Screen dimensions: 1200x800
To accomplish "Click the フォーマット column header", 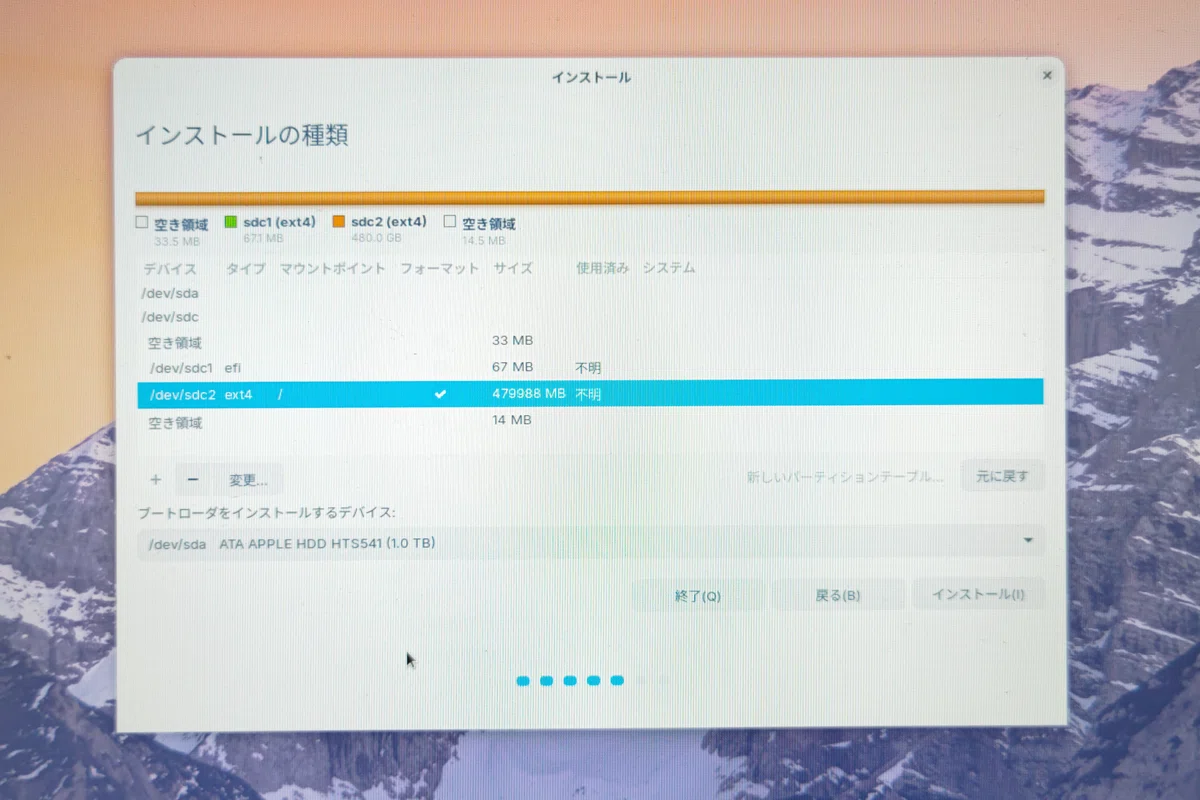I will pos(439,268).
